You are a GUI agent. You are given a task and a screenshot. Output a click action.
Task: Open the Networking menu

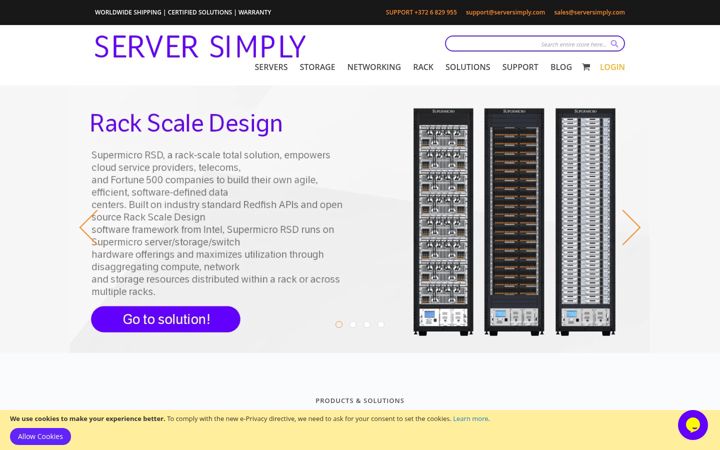point(374,67)
